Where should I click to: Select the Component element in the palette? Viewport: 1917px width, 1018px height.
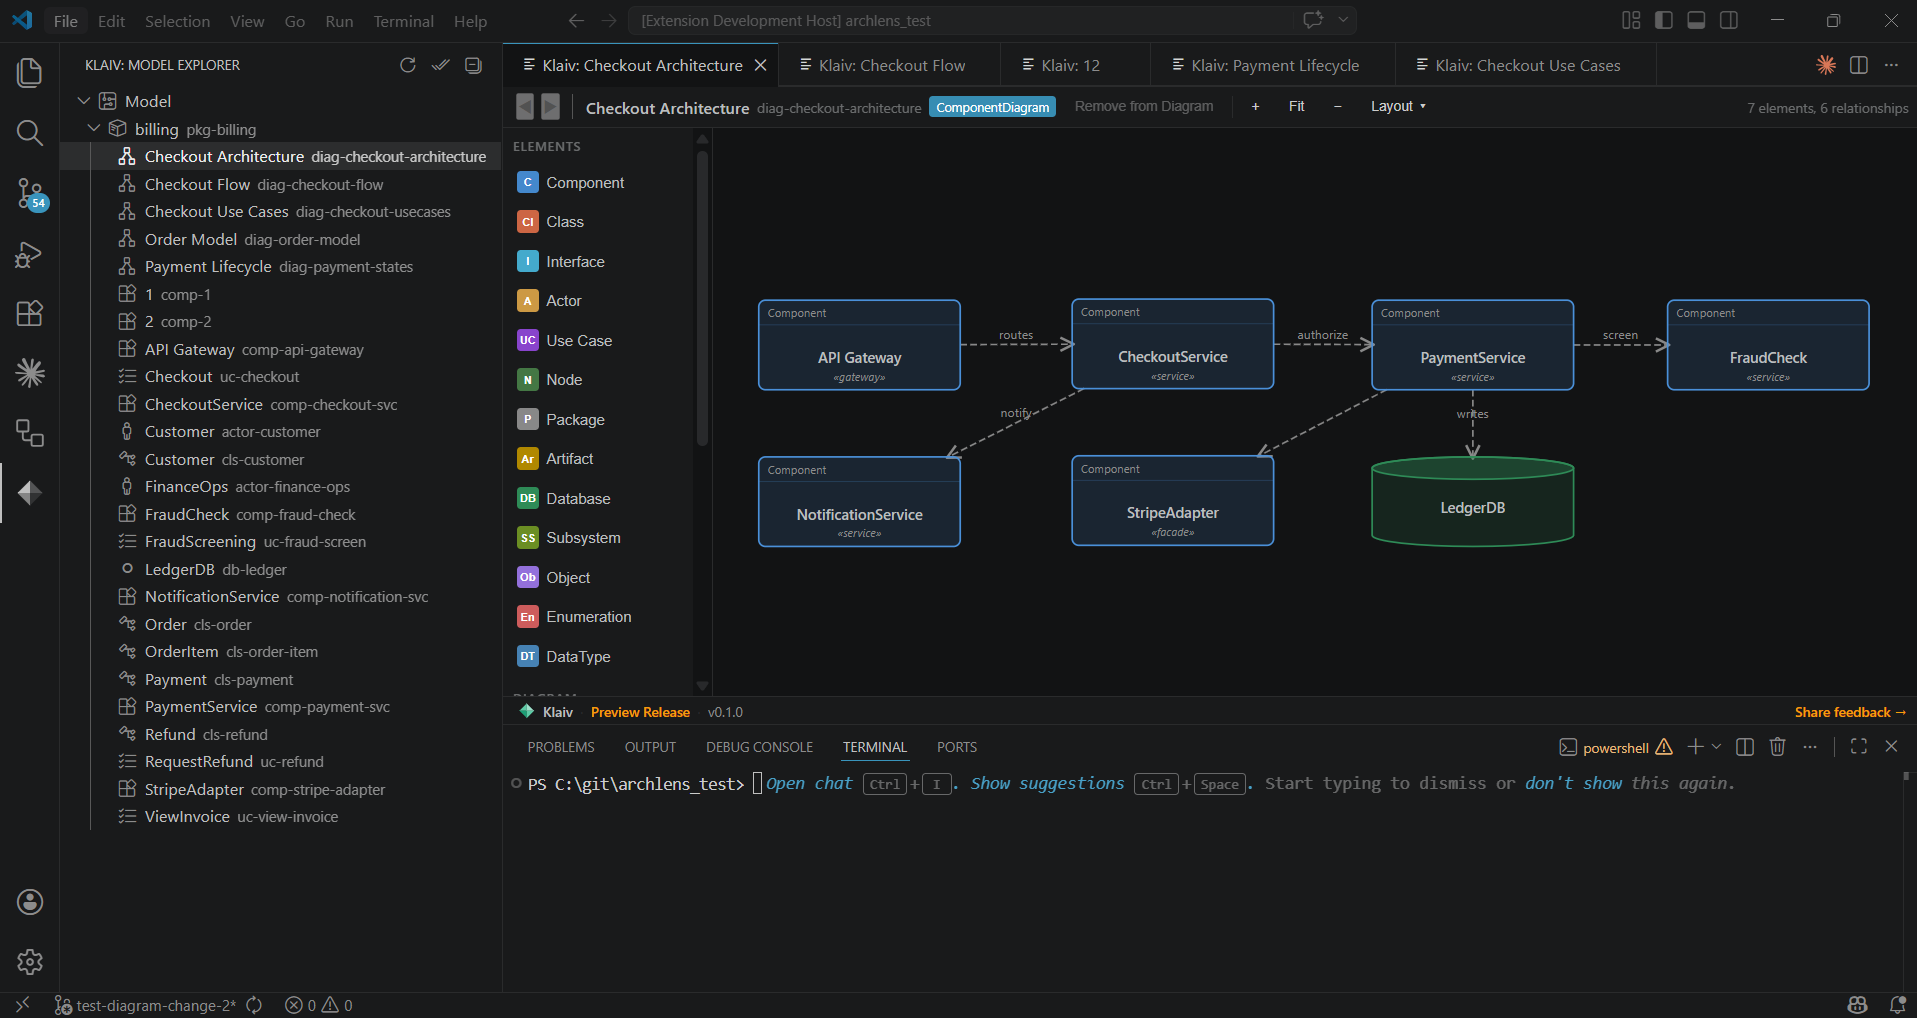click(584, 182)
